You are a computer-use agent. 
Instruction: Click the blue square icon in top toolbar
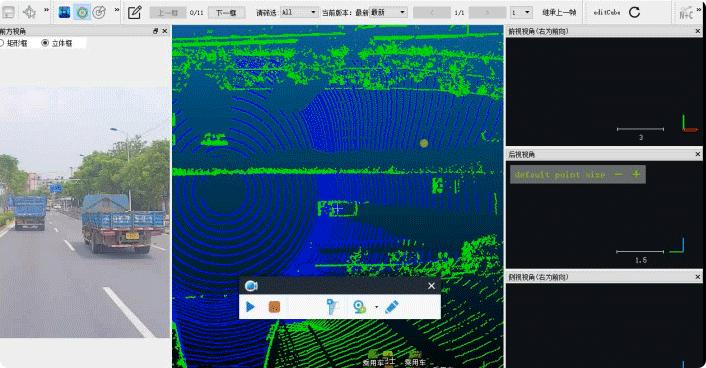[x=64, y=12]
